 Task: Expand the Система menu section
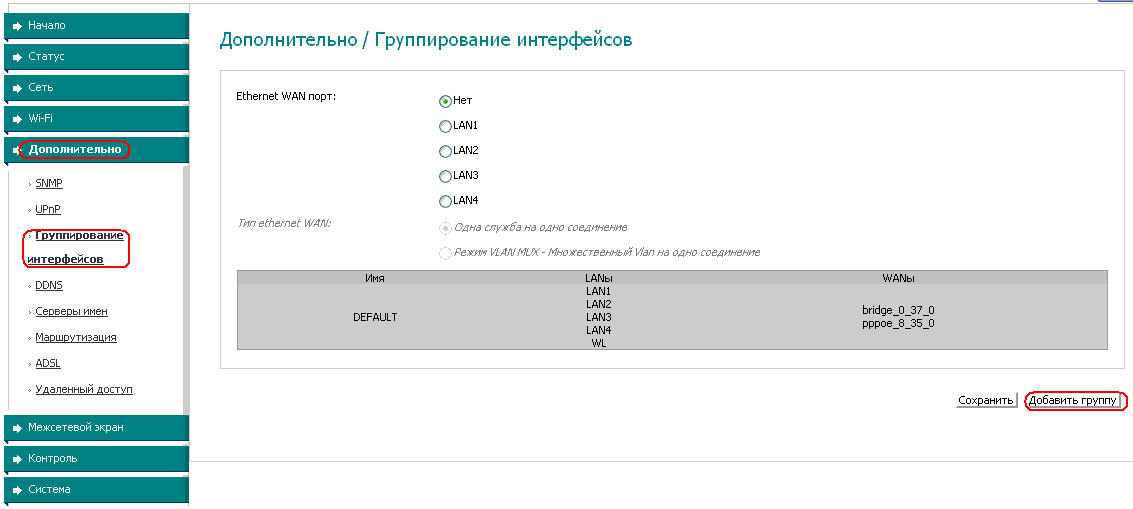click(50, 490)
